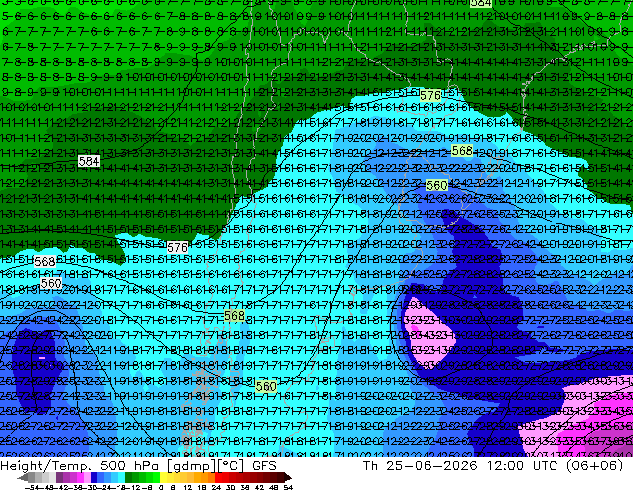This screenshot has width=634, height=490.
Task: Click the cyan swatch in the color scale
Action: 122,477
